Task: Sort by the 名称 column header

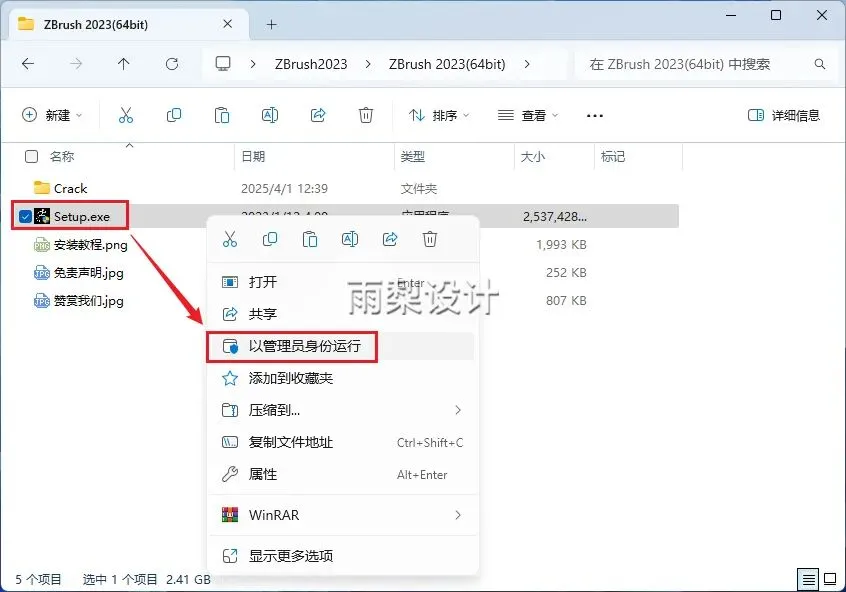Action: 62,156
